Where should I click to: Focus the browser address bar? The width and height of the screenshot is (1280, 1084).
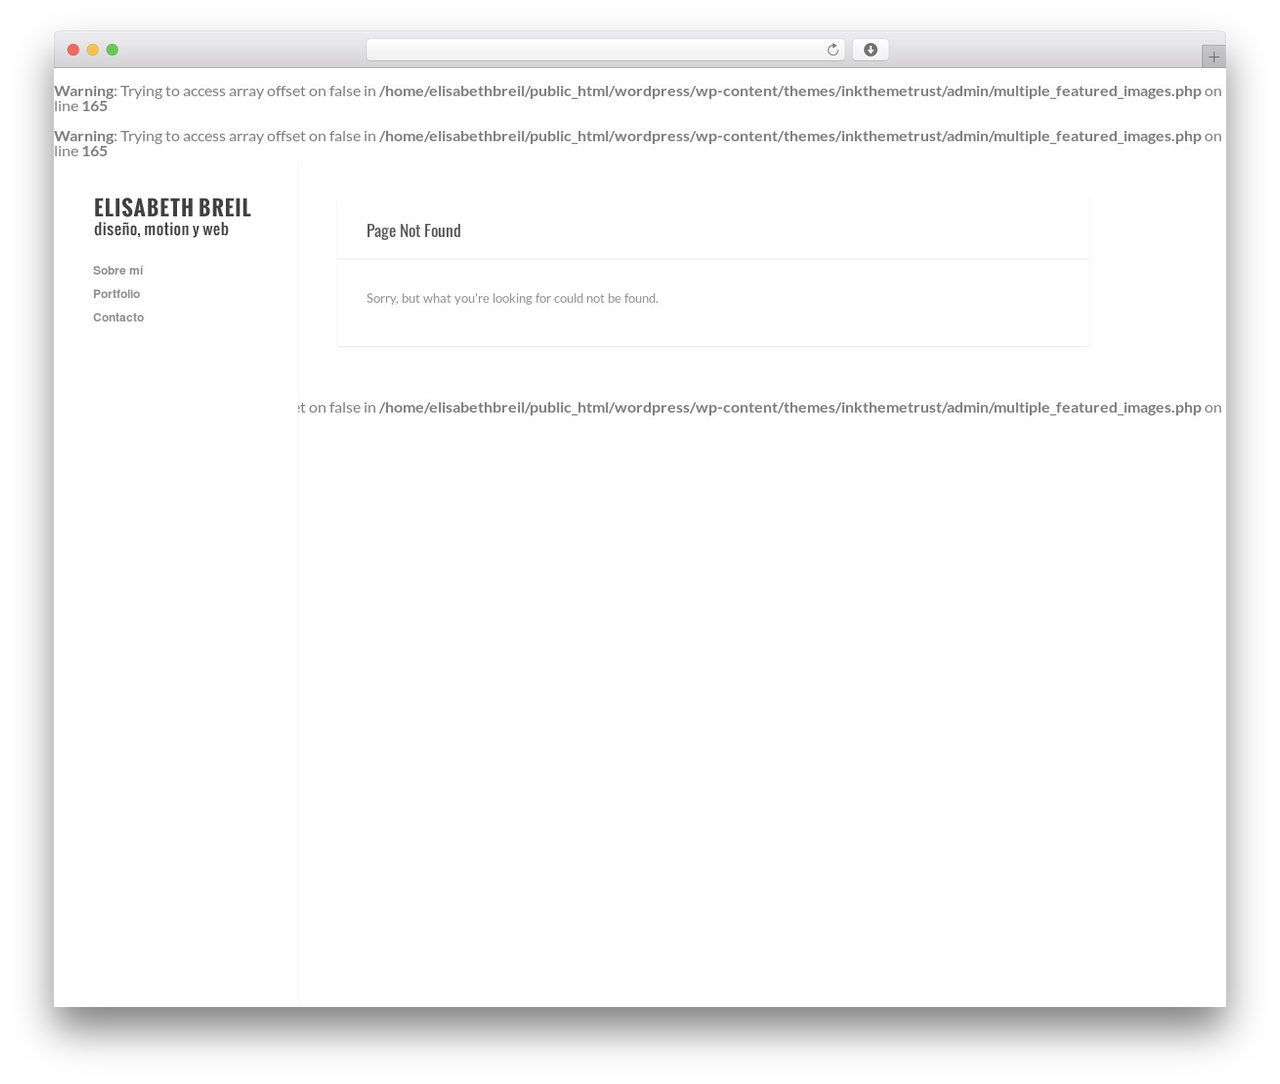click(x=605, y=50)
